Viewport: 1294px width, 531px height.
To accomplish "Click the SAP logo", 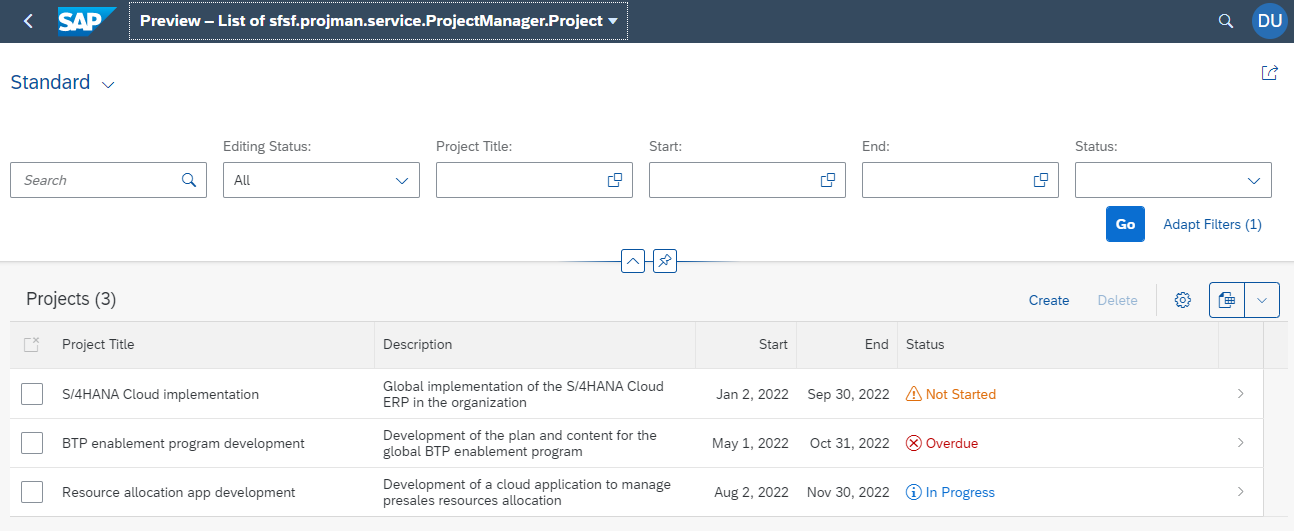I will (87, 20).
